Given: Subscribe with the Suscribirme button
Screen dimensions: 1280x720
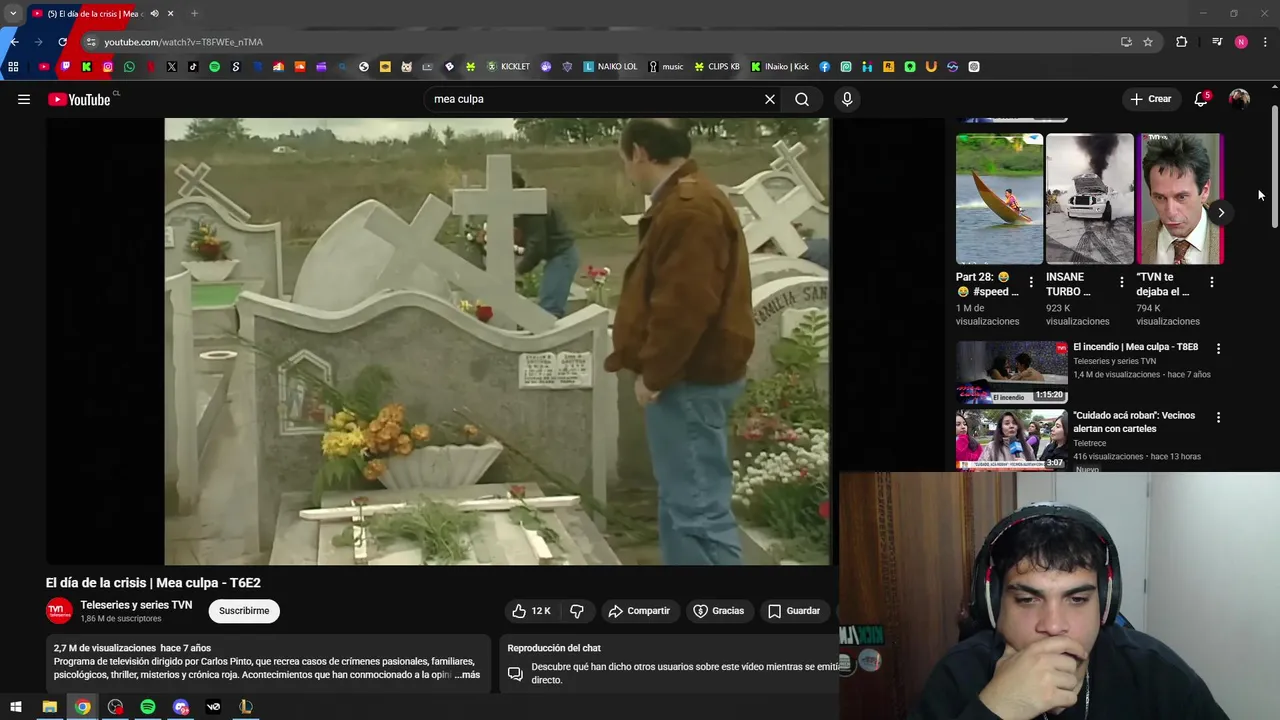Looking at the screenshot, I should click(244, 611).
